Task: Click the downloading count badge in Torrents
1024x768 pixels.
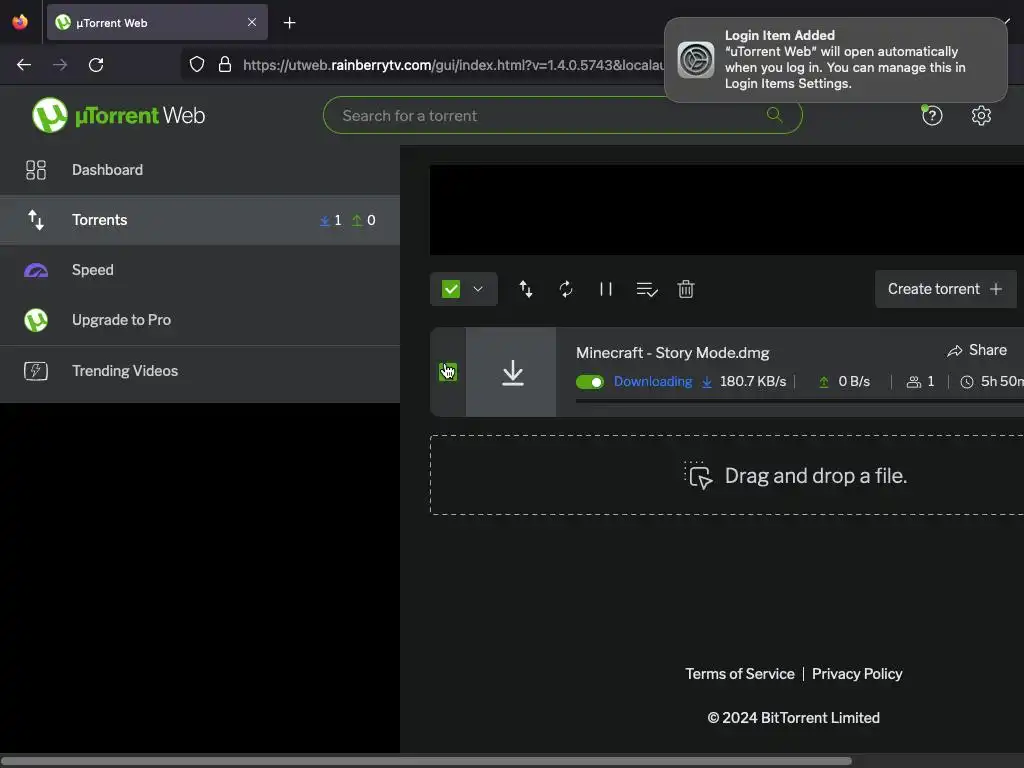Action: 330,220
